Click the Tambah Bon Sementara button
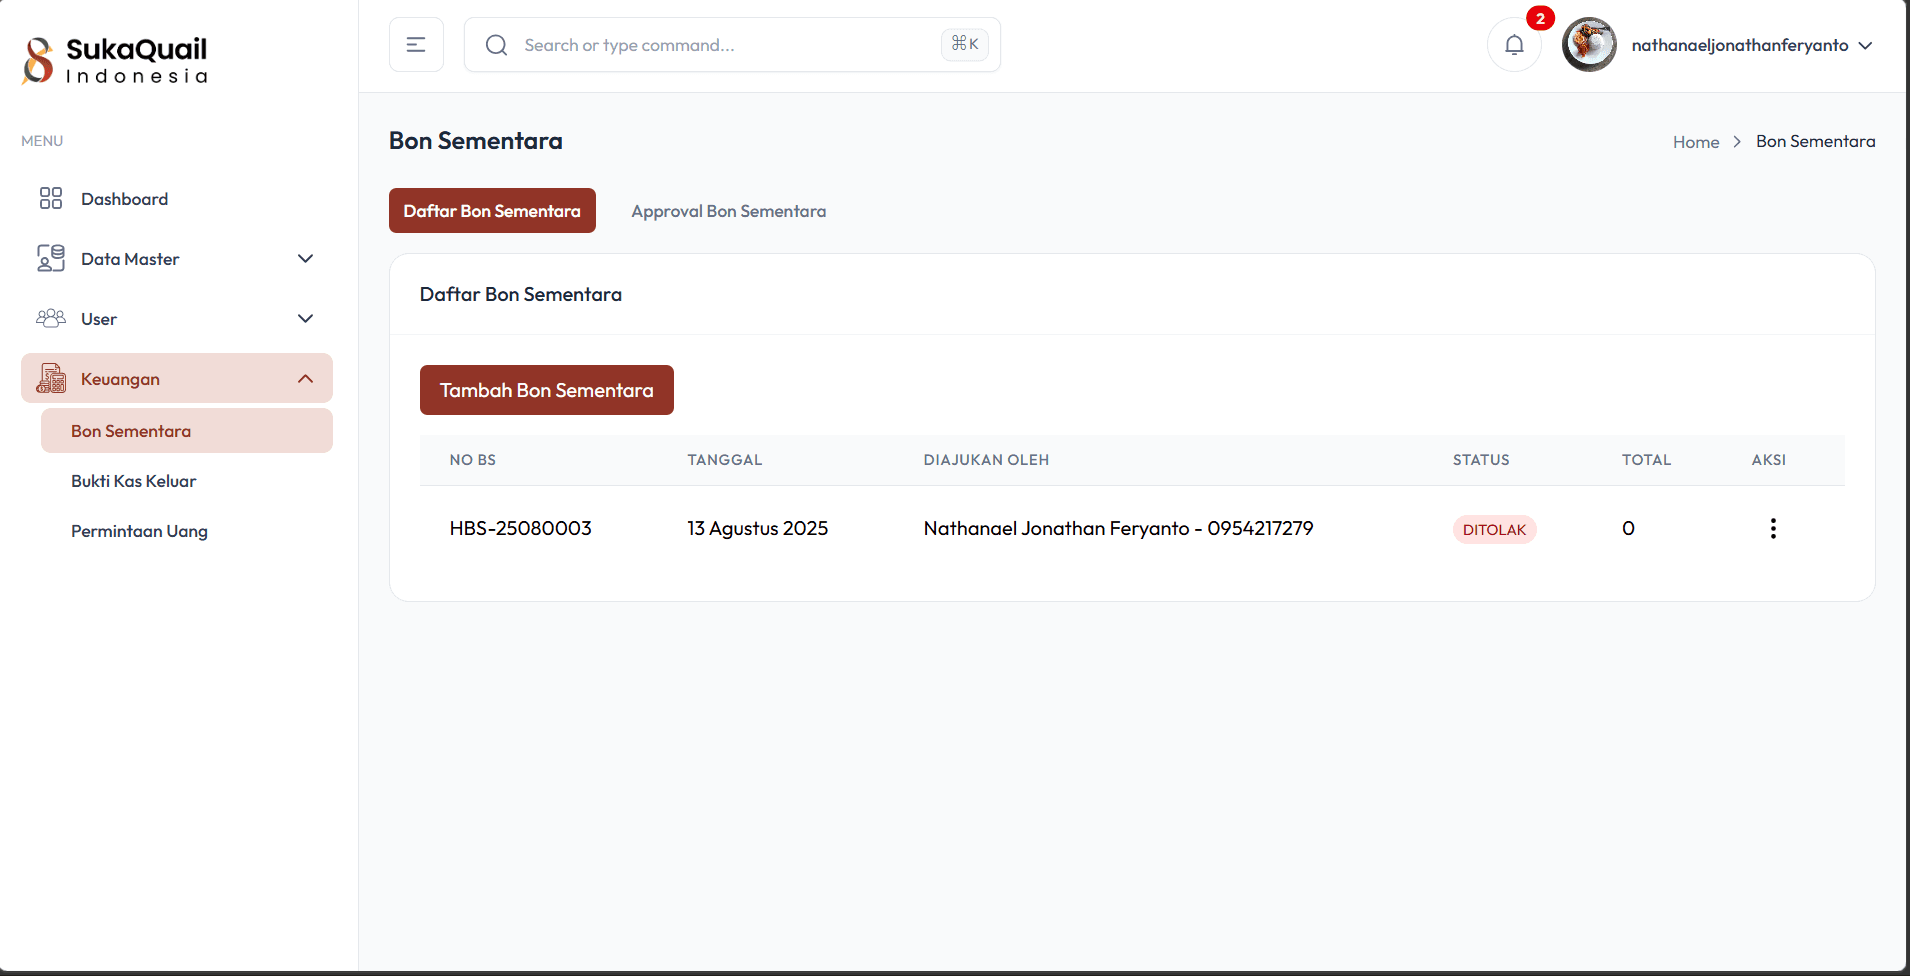 click(x=547, y=390)
